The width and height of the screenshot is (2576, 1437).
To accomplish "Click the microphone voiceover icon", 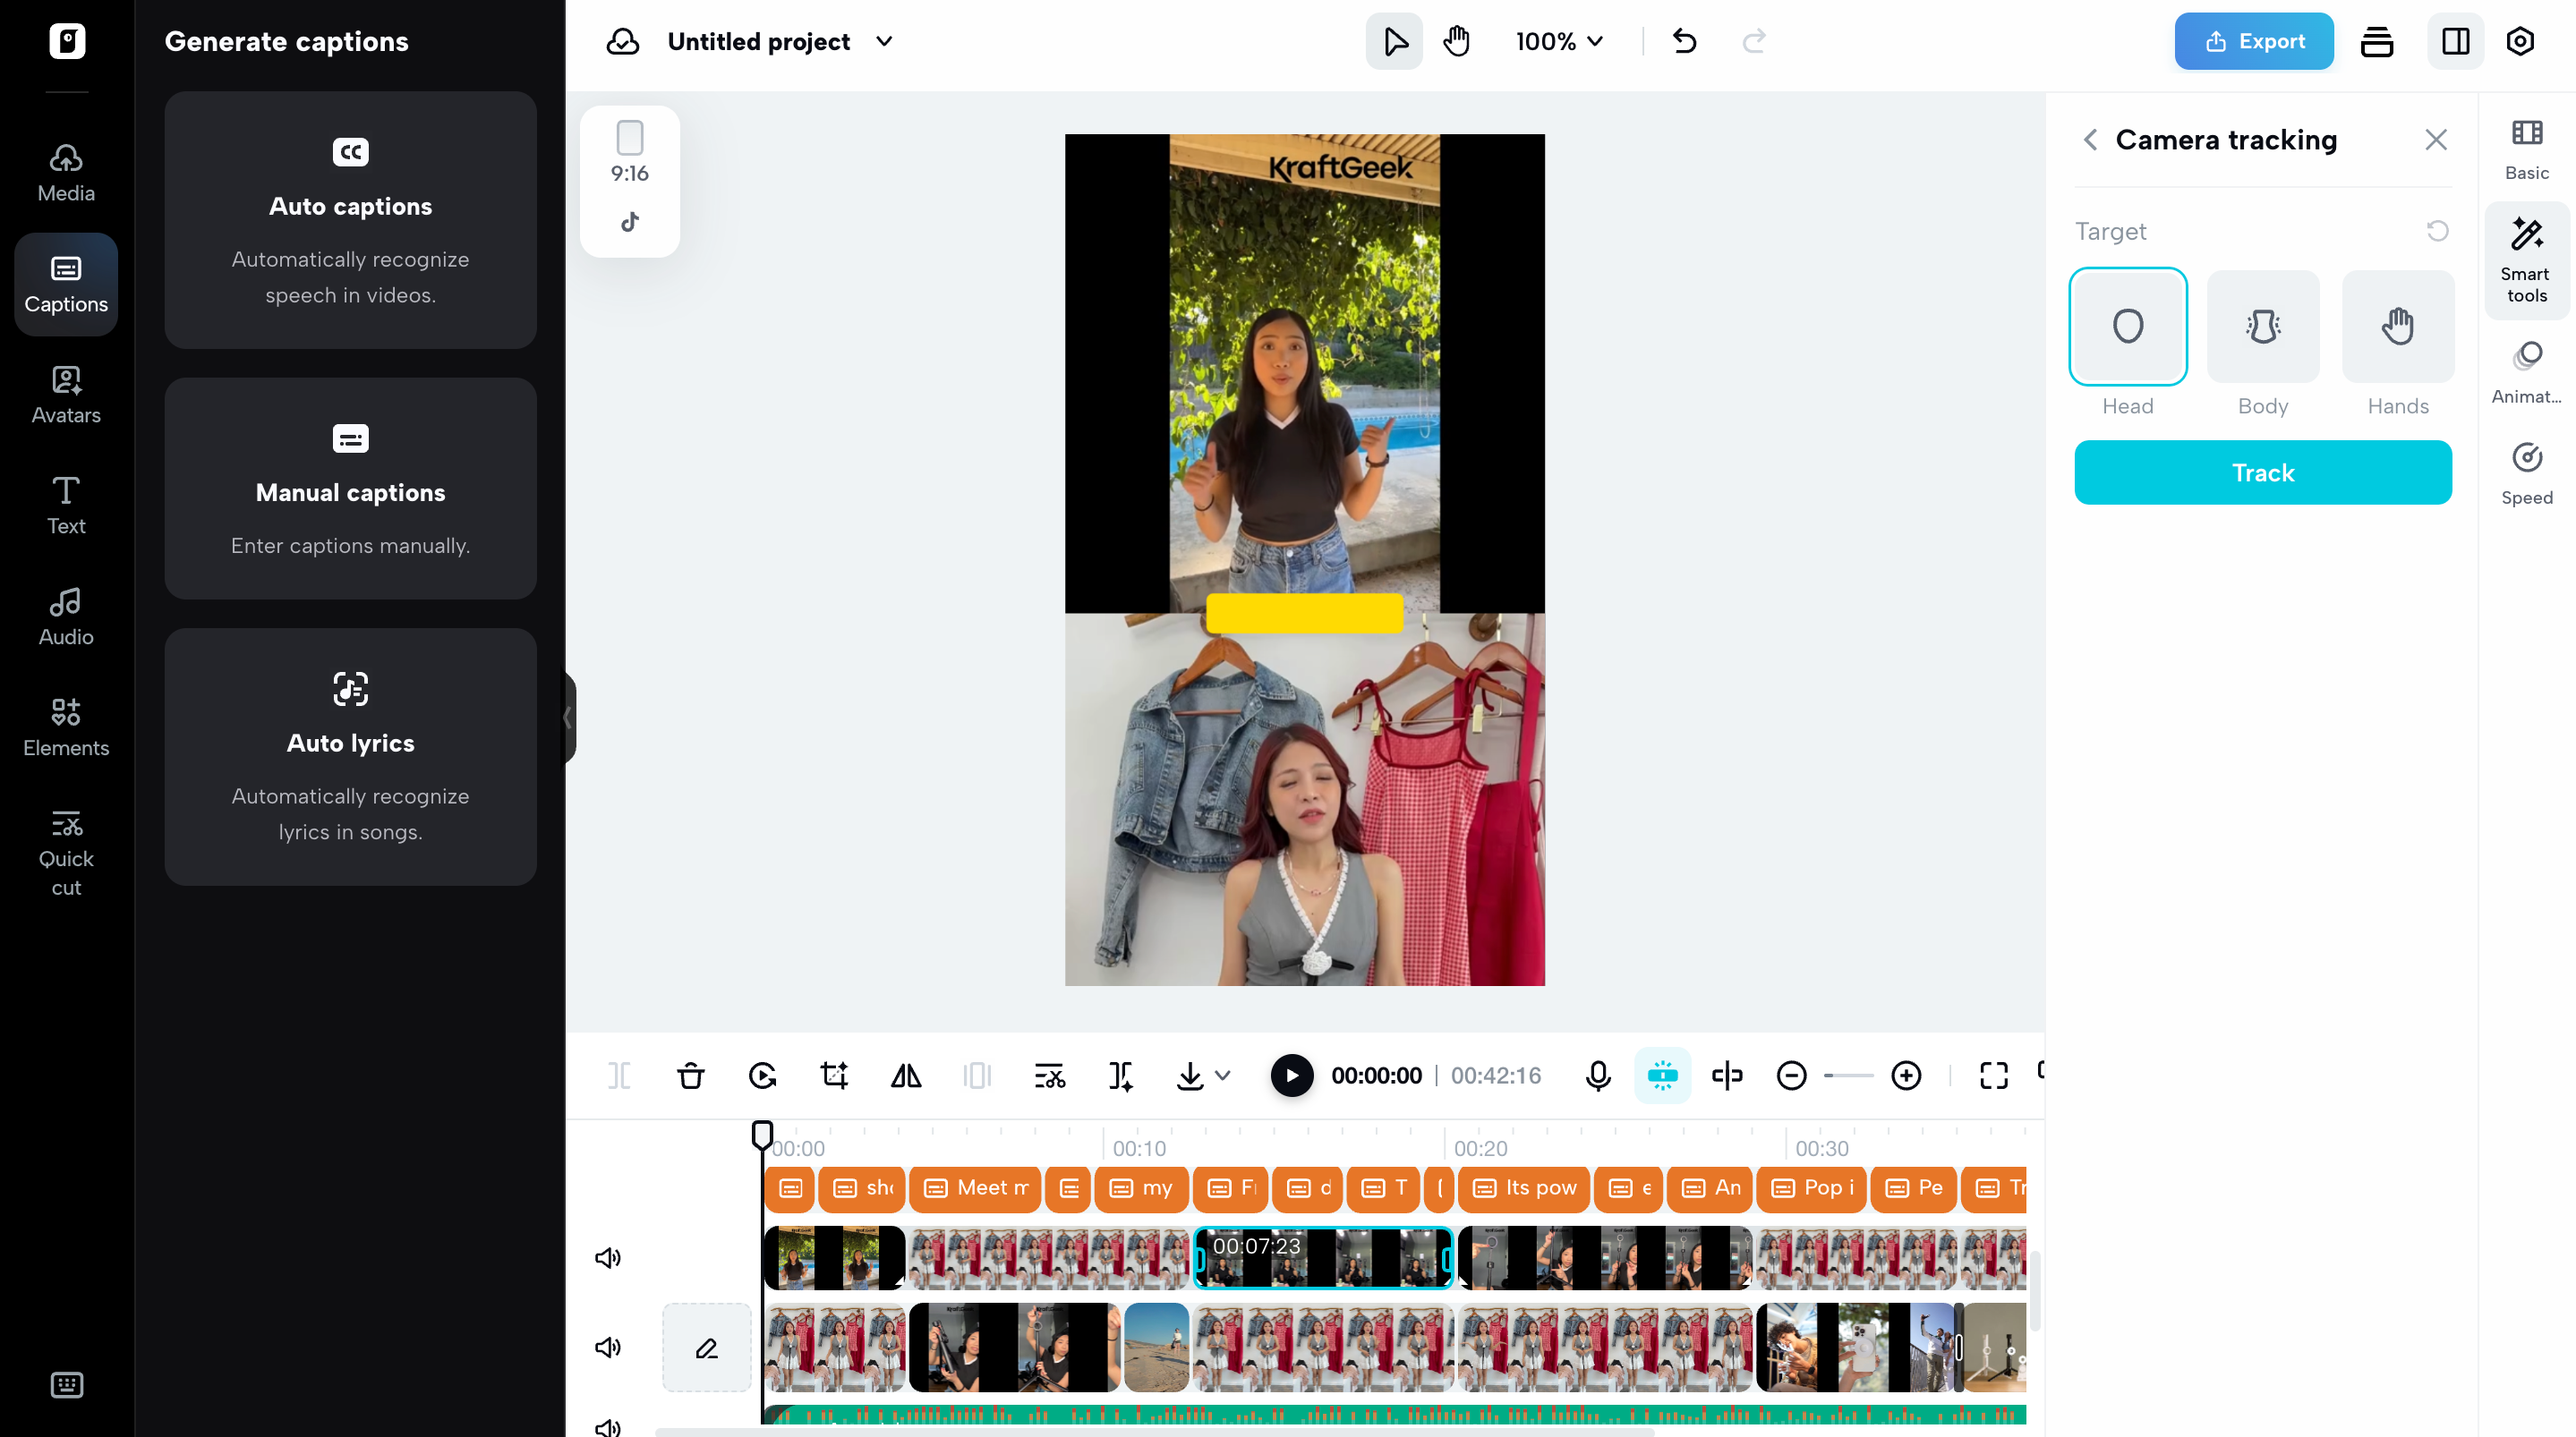I will 1597,1076.
